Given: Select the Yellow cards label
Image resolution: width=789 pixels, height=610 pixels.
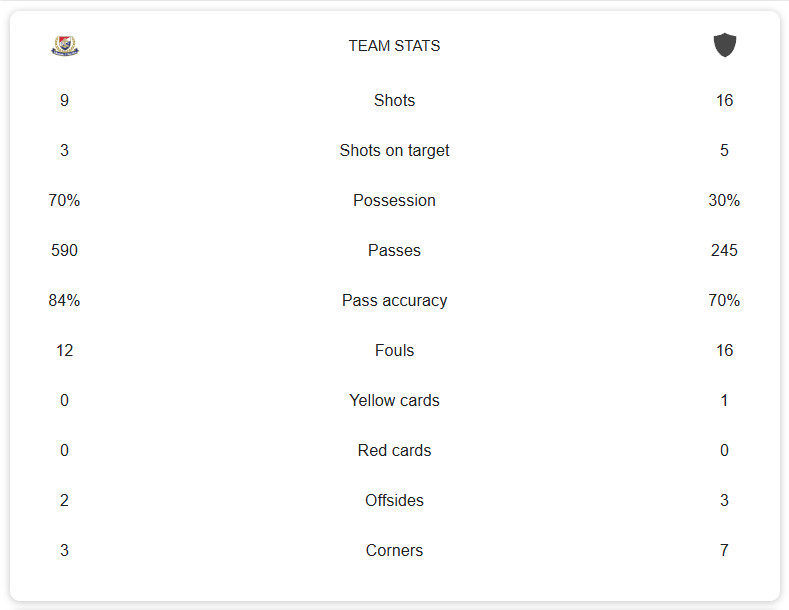Looking at the screenshot, I should [x=394, y=400].
